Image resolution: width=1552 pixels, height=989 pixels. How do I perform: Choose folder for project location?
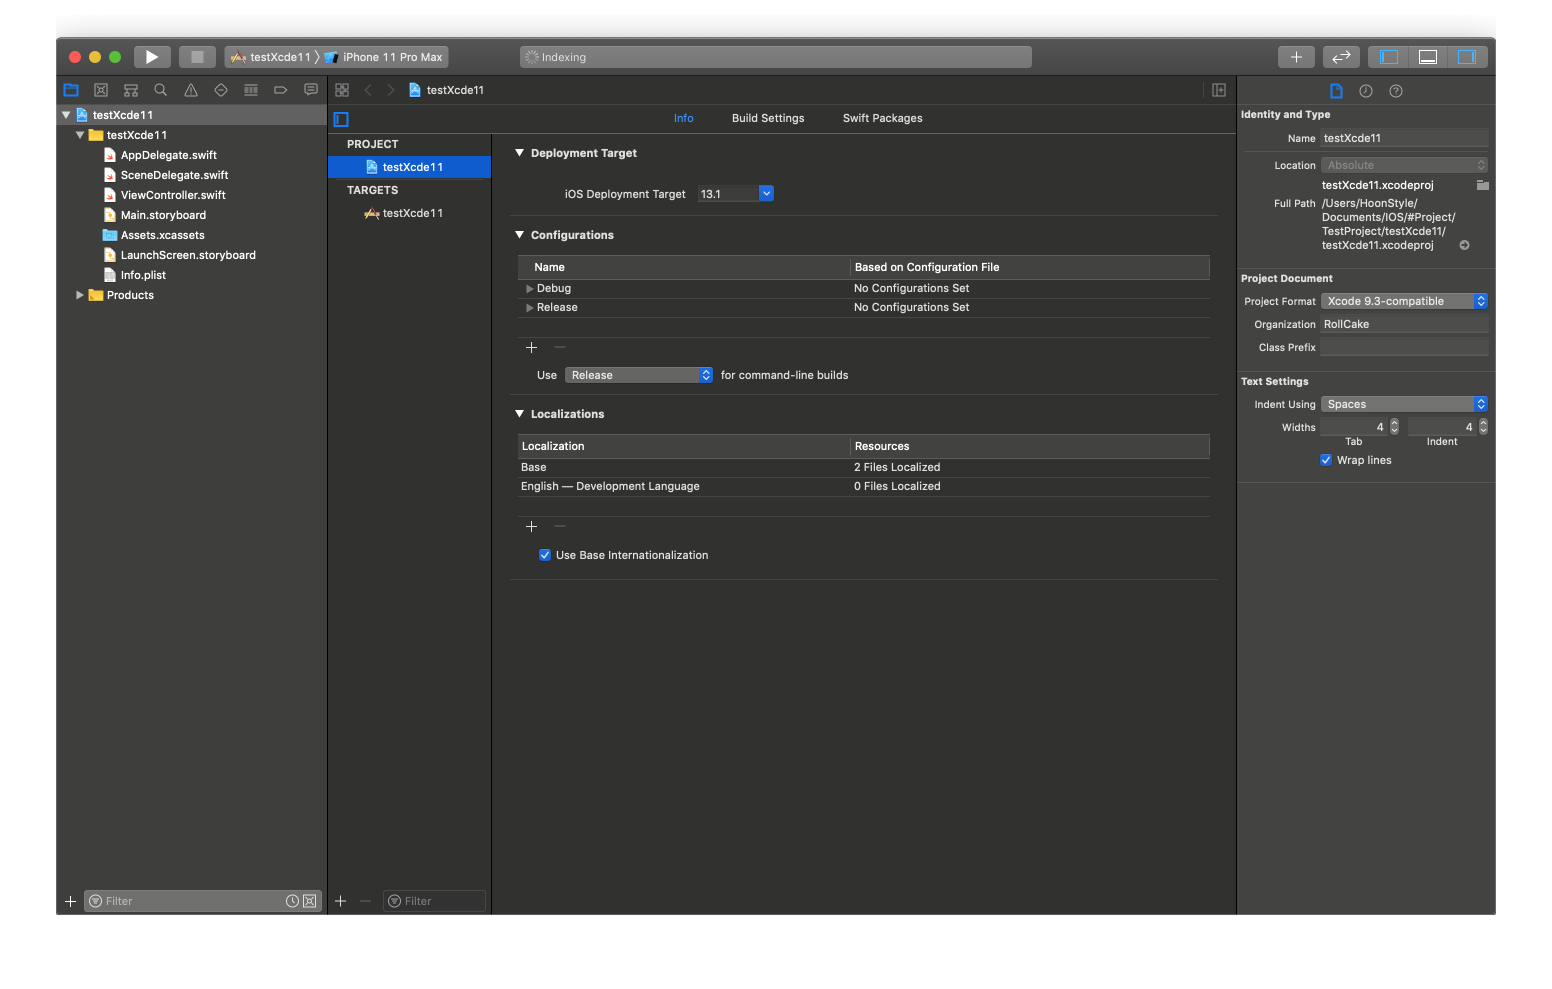pyautogui.click(x=1483, y=185)
